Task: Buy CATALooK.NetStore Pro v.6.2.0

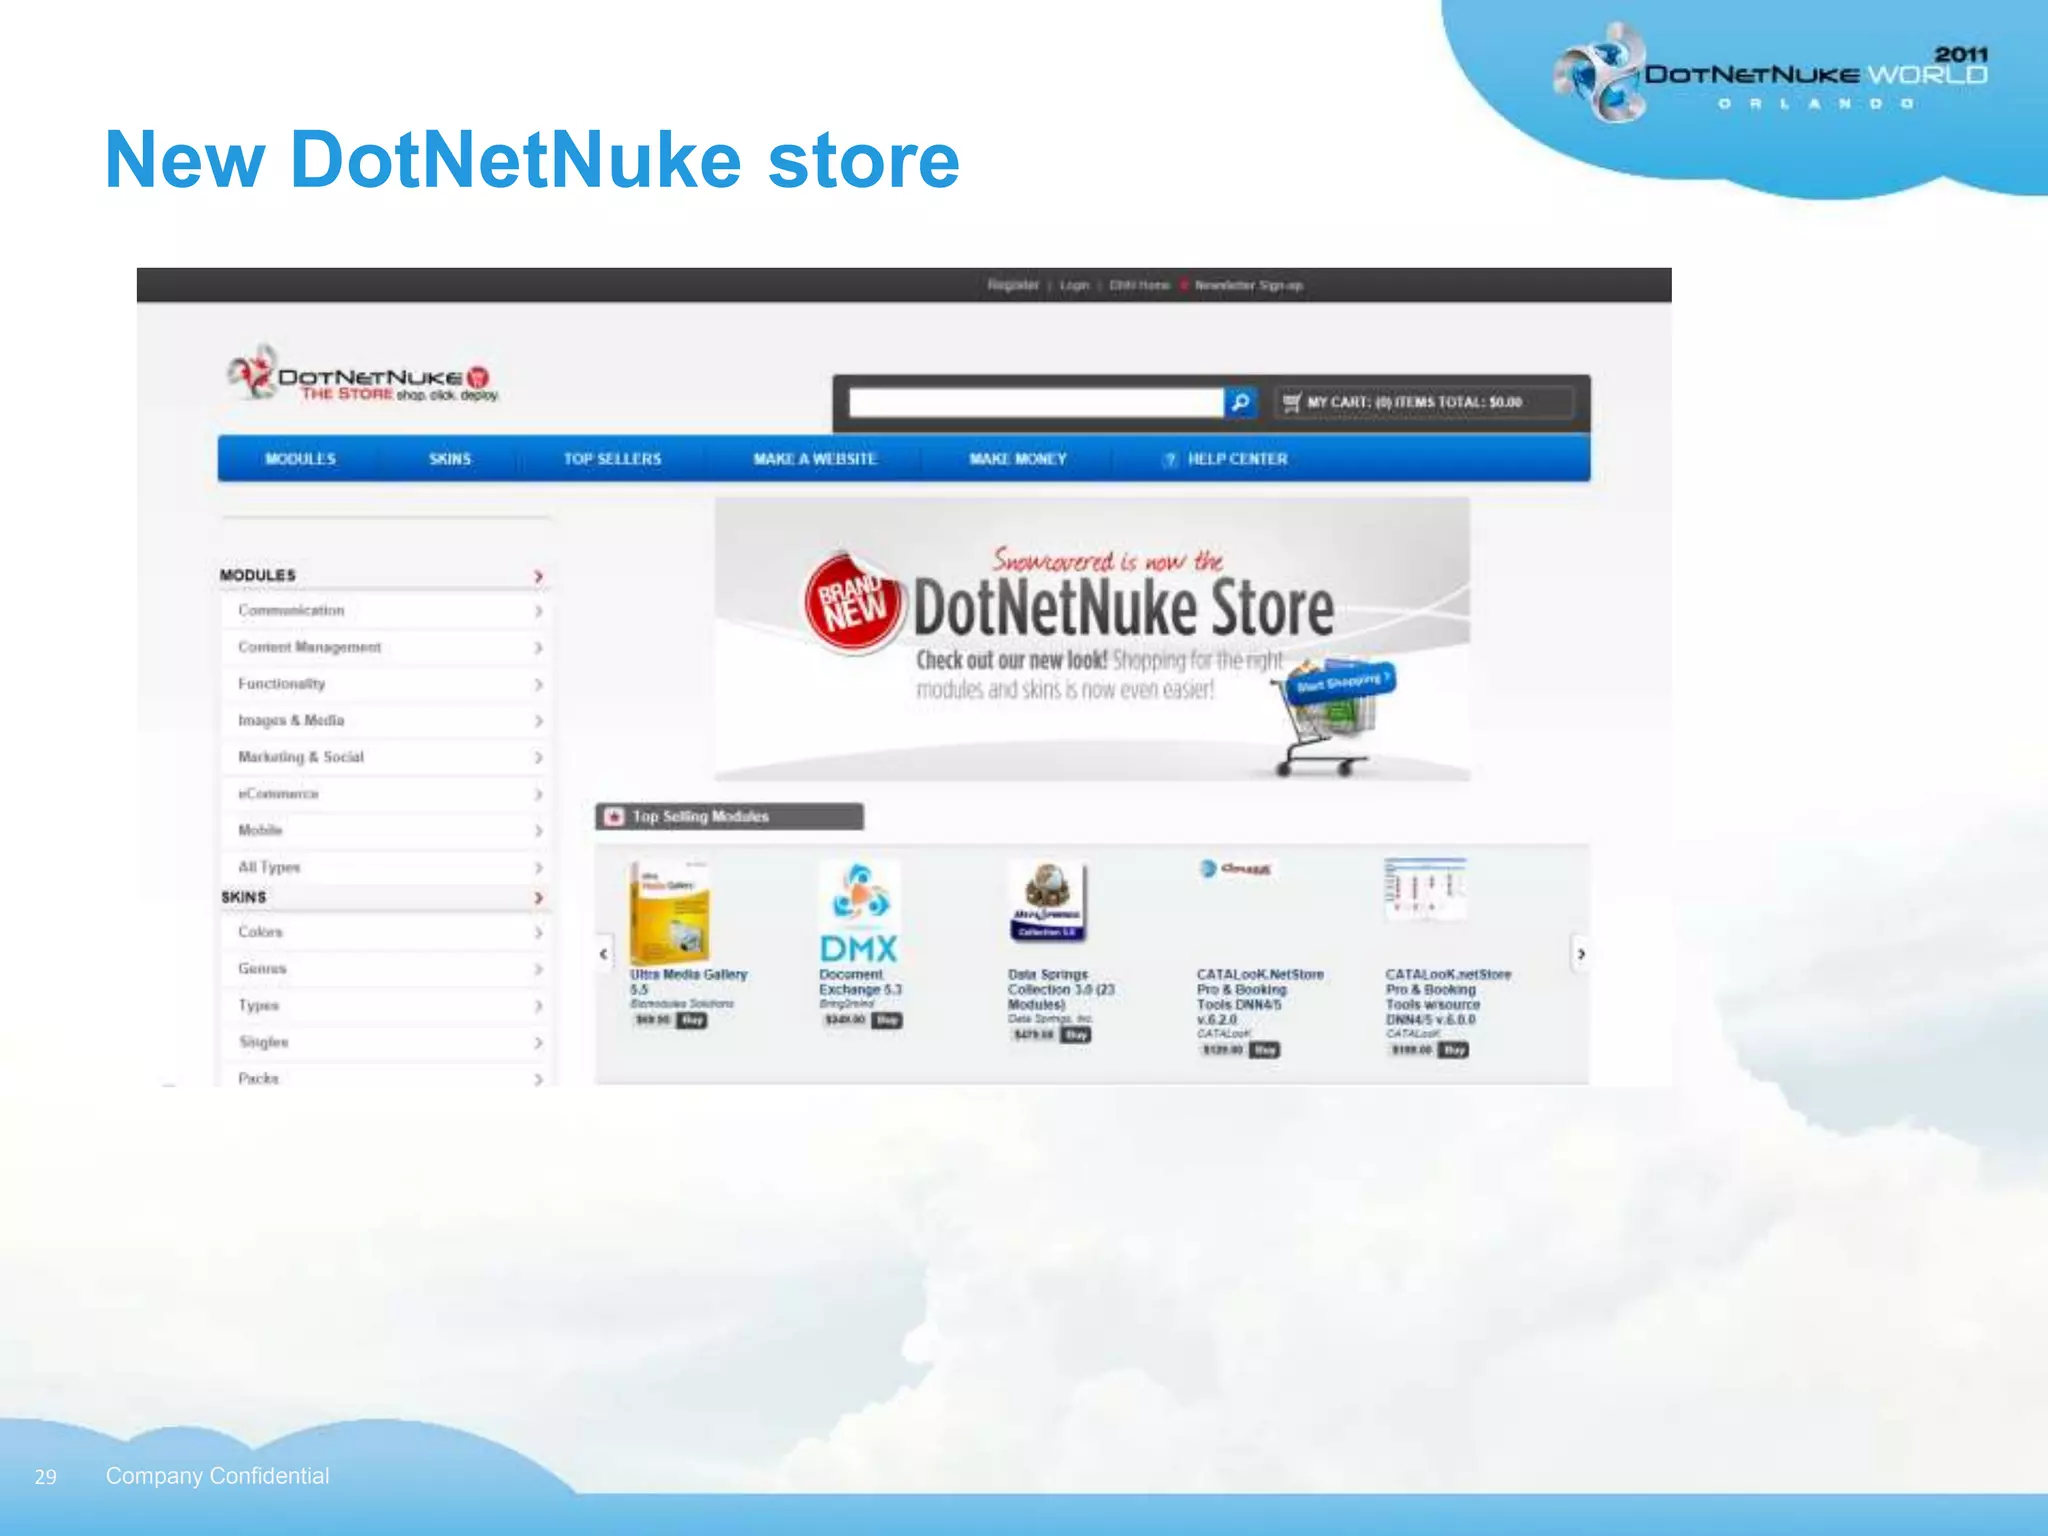Action: coord(1265,1050)
